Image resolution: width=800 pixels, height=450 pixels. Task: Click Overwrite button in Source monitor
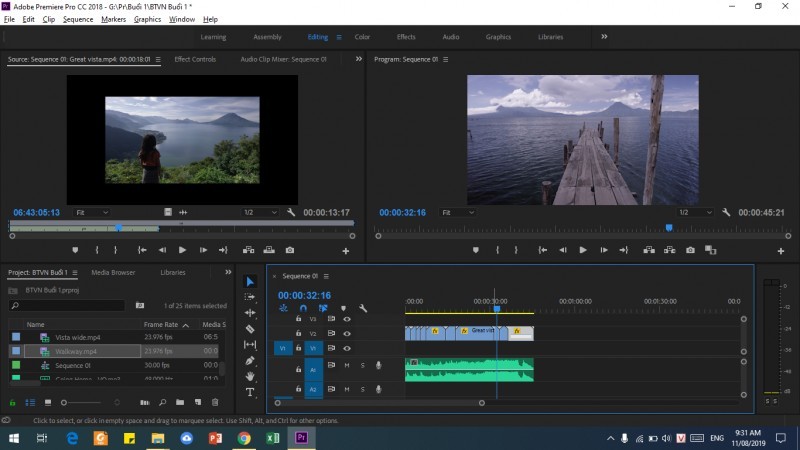pyautogui.click(x=269, y=250)
